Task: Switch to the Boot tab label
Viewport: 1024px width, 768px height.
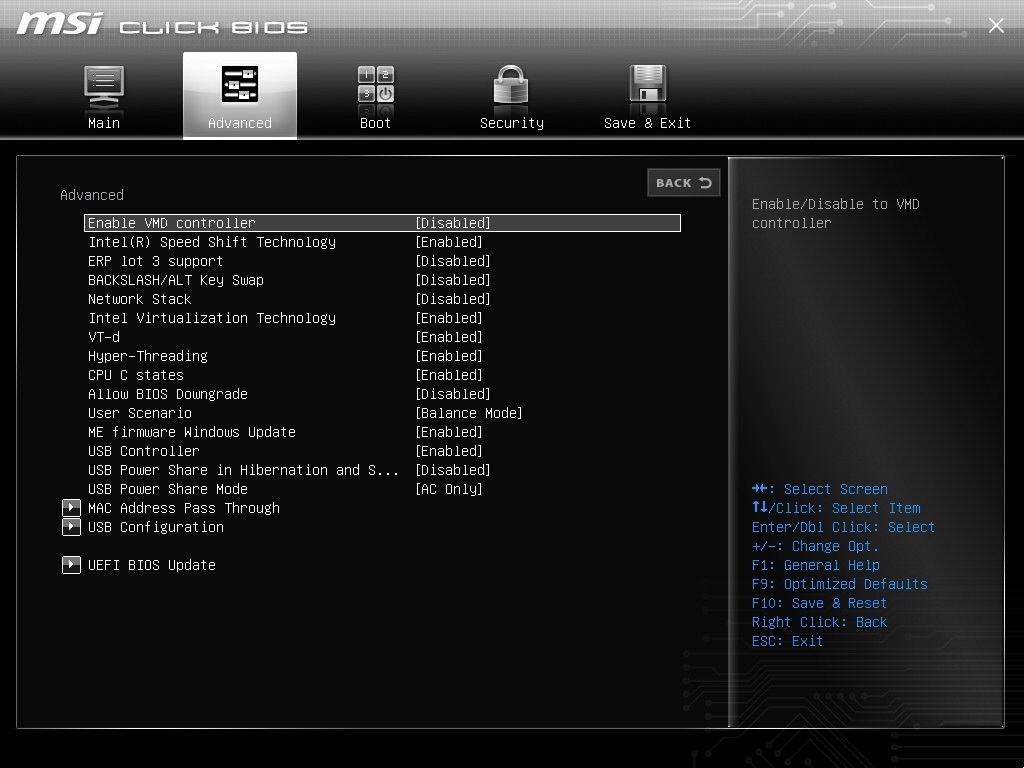Action: [376, 123]
